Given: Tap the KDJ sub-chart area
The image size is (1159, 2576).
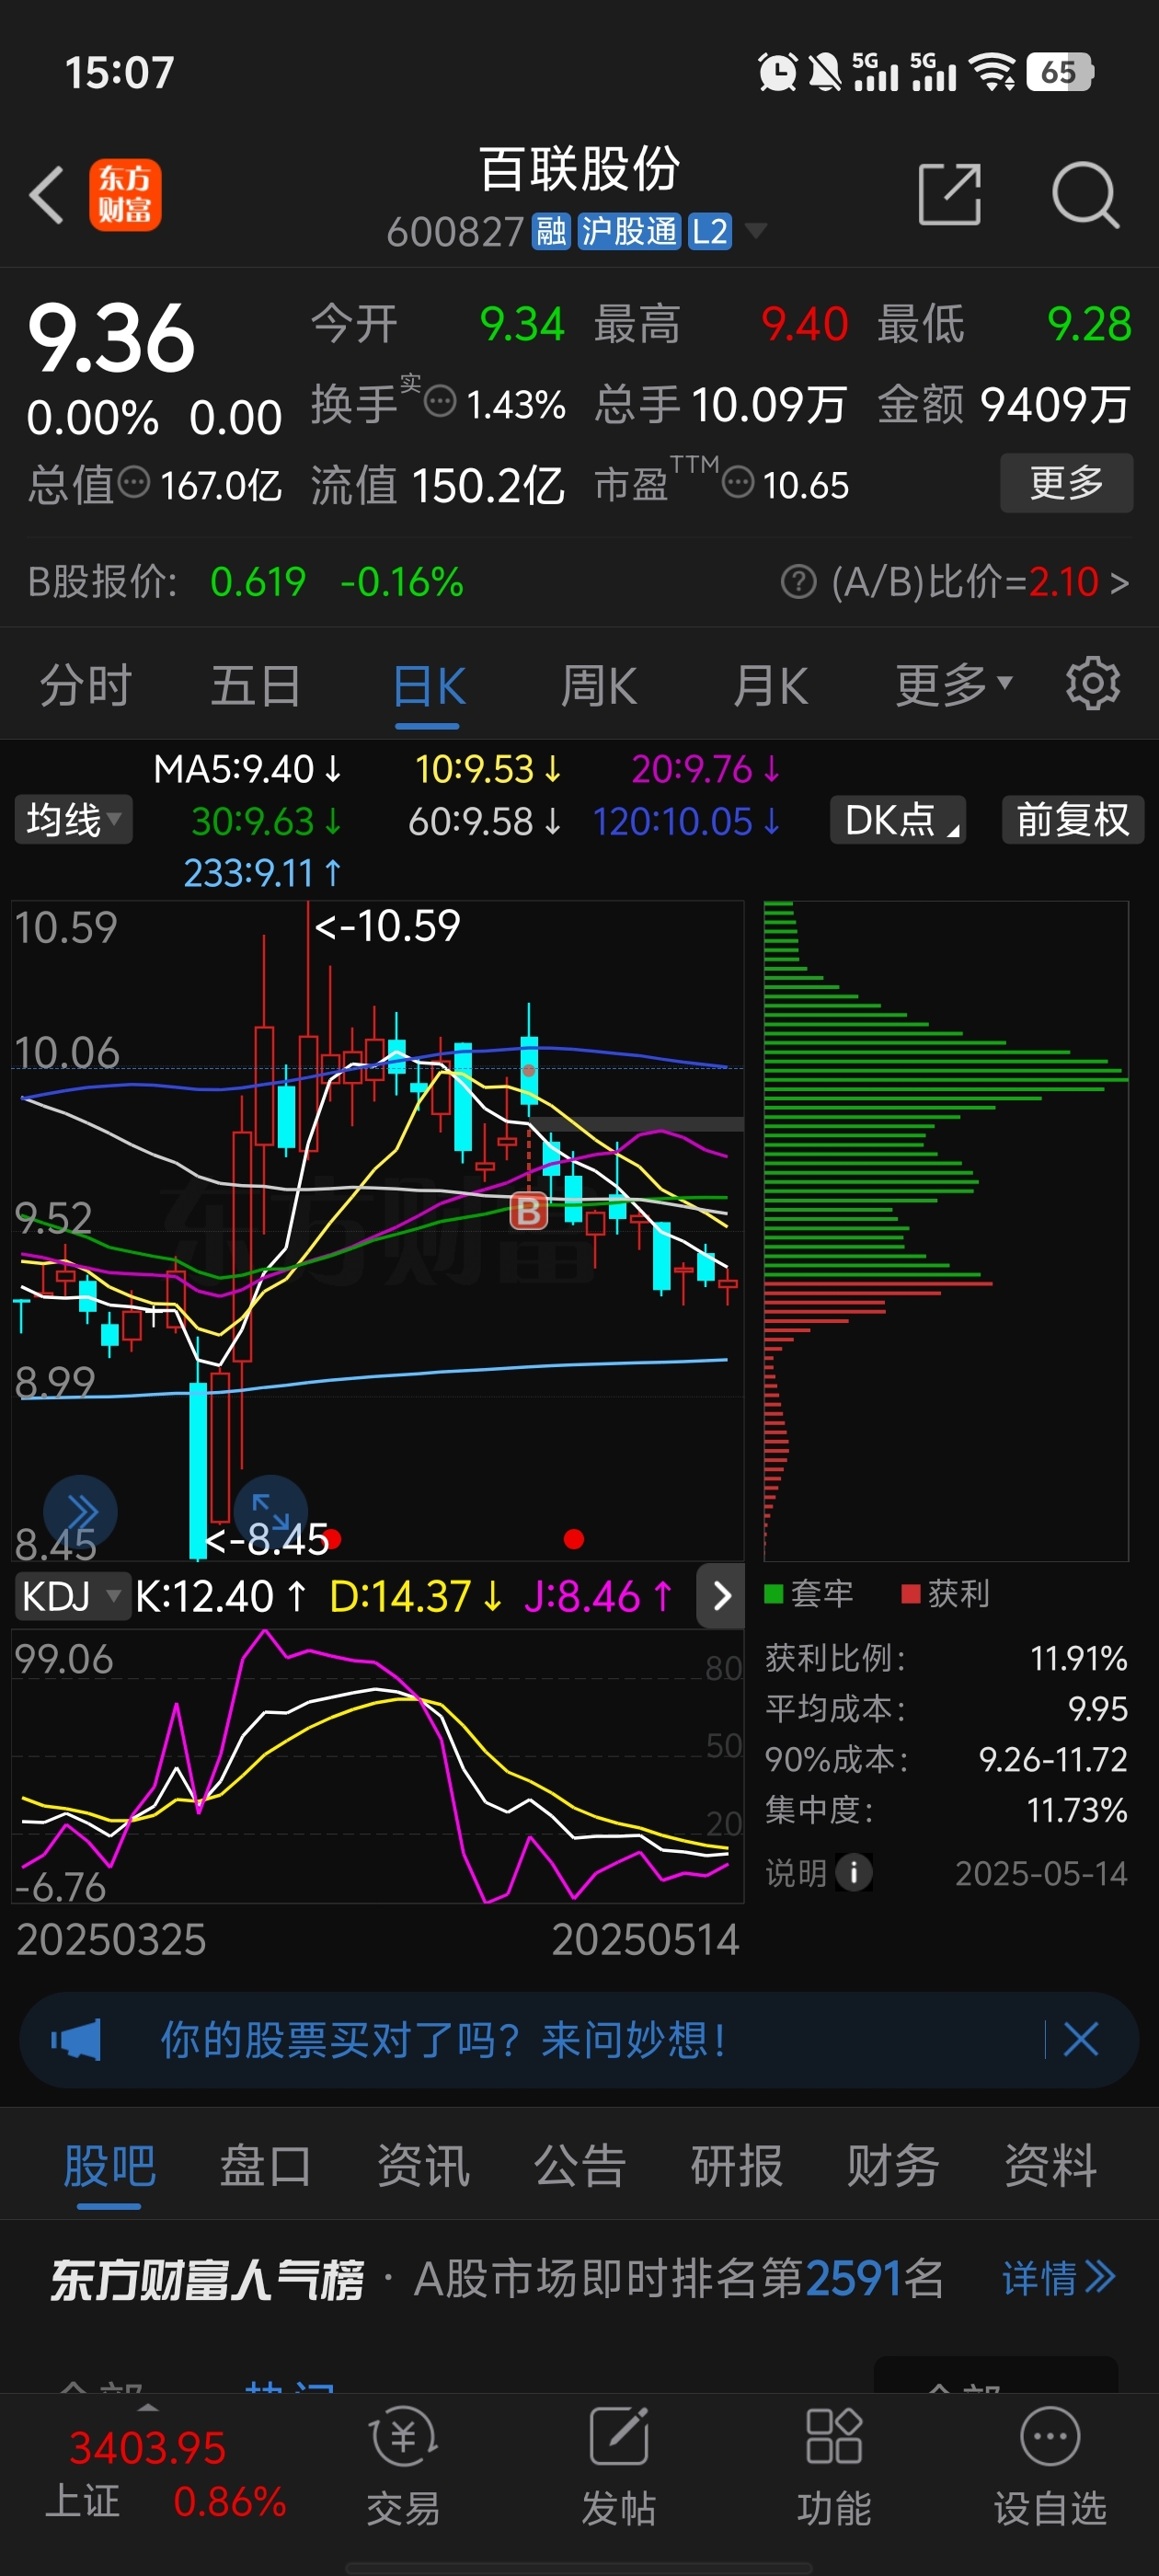Looking at the screenshot, I should click(x=378, y=1765).
